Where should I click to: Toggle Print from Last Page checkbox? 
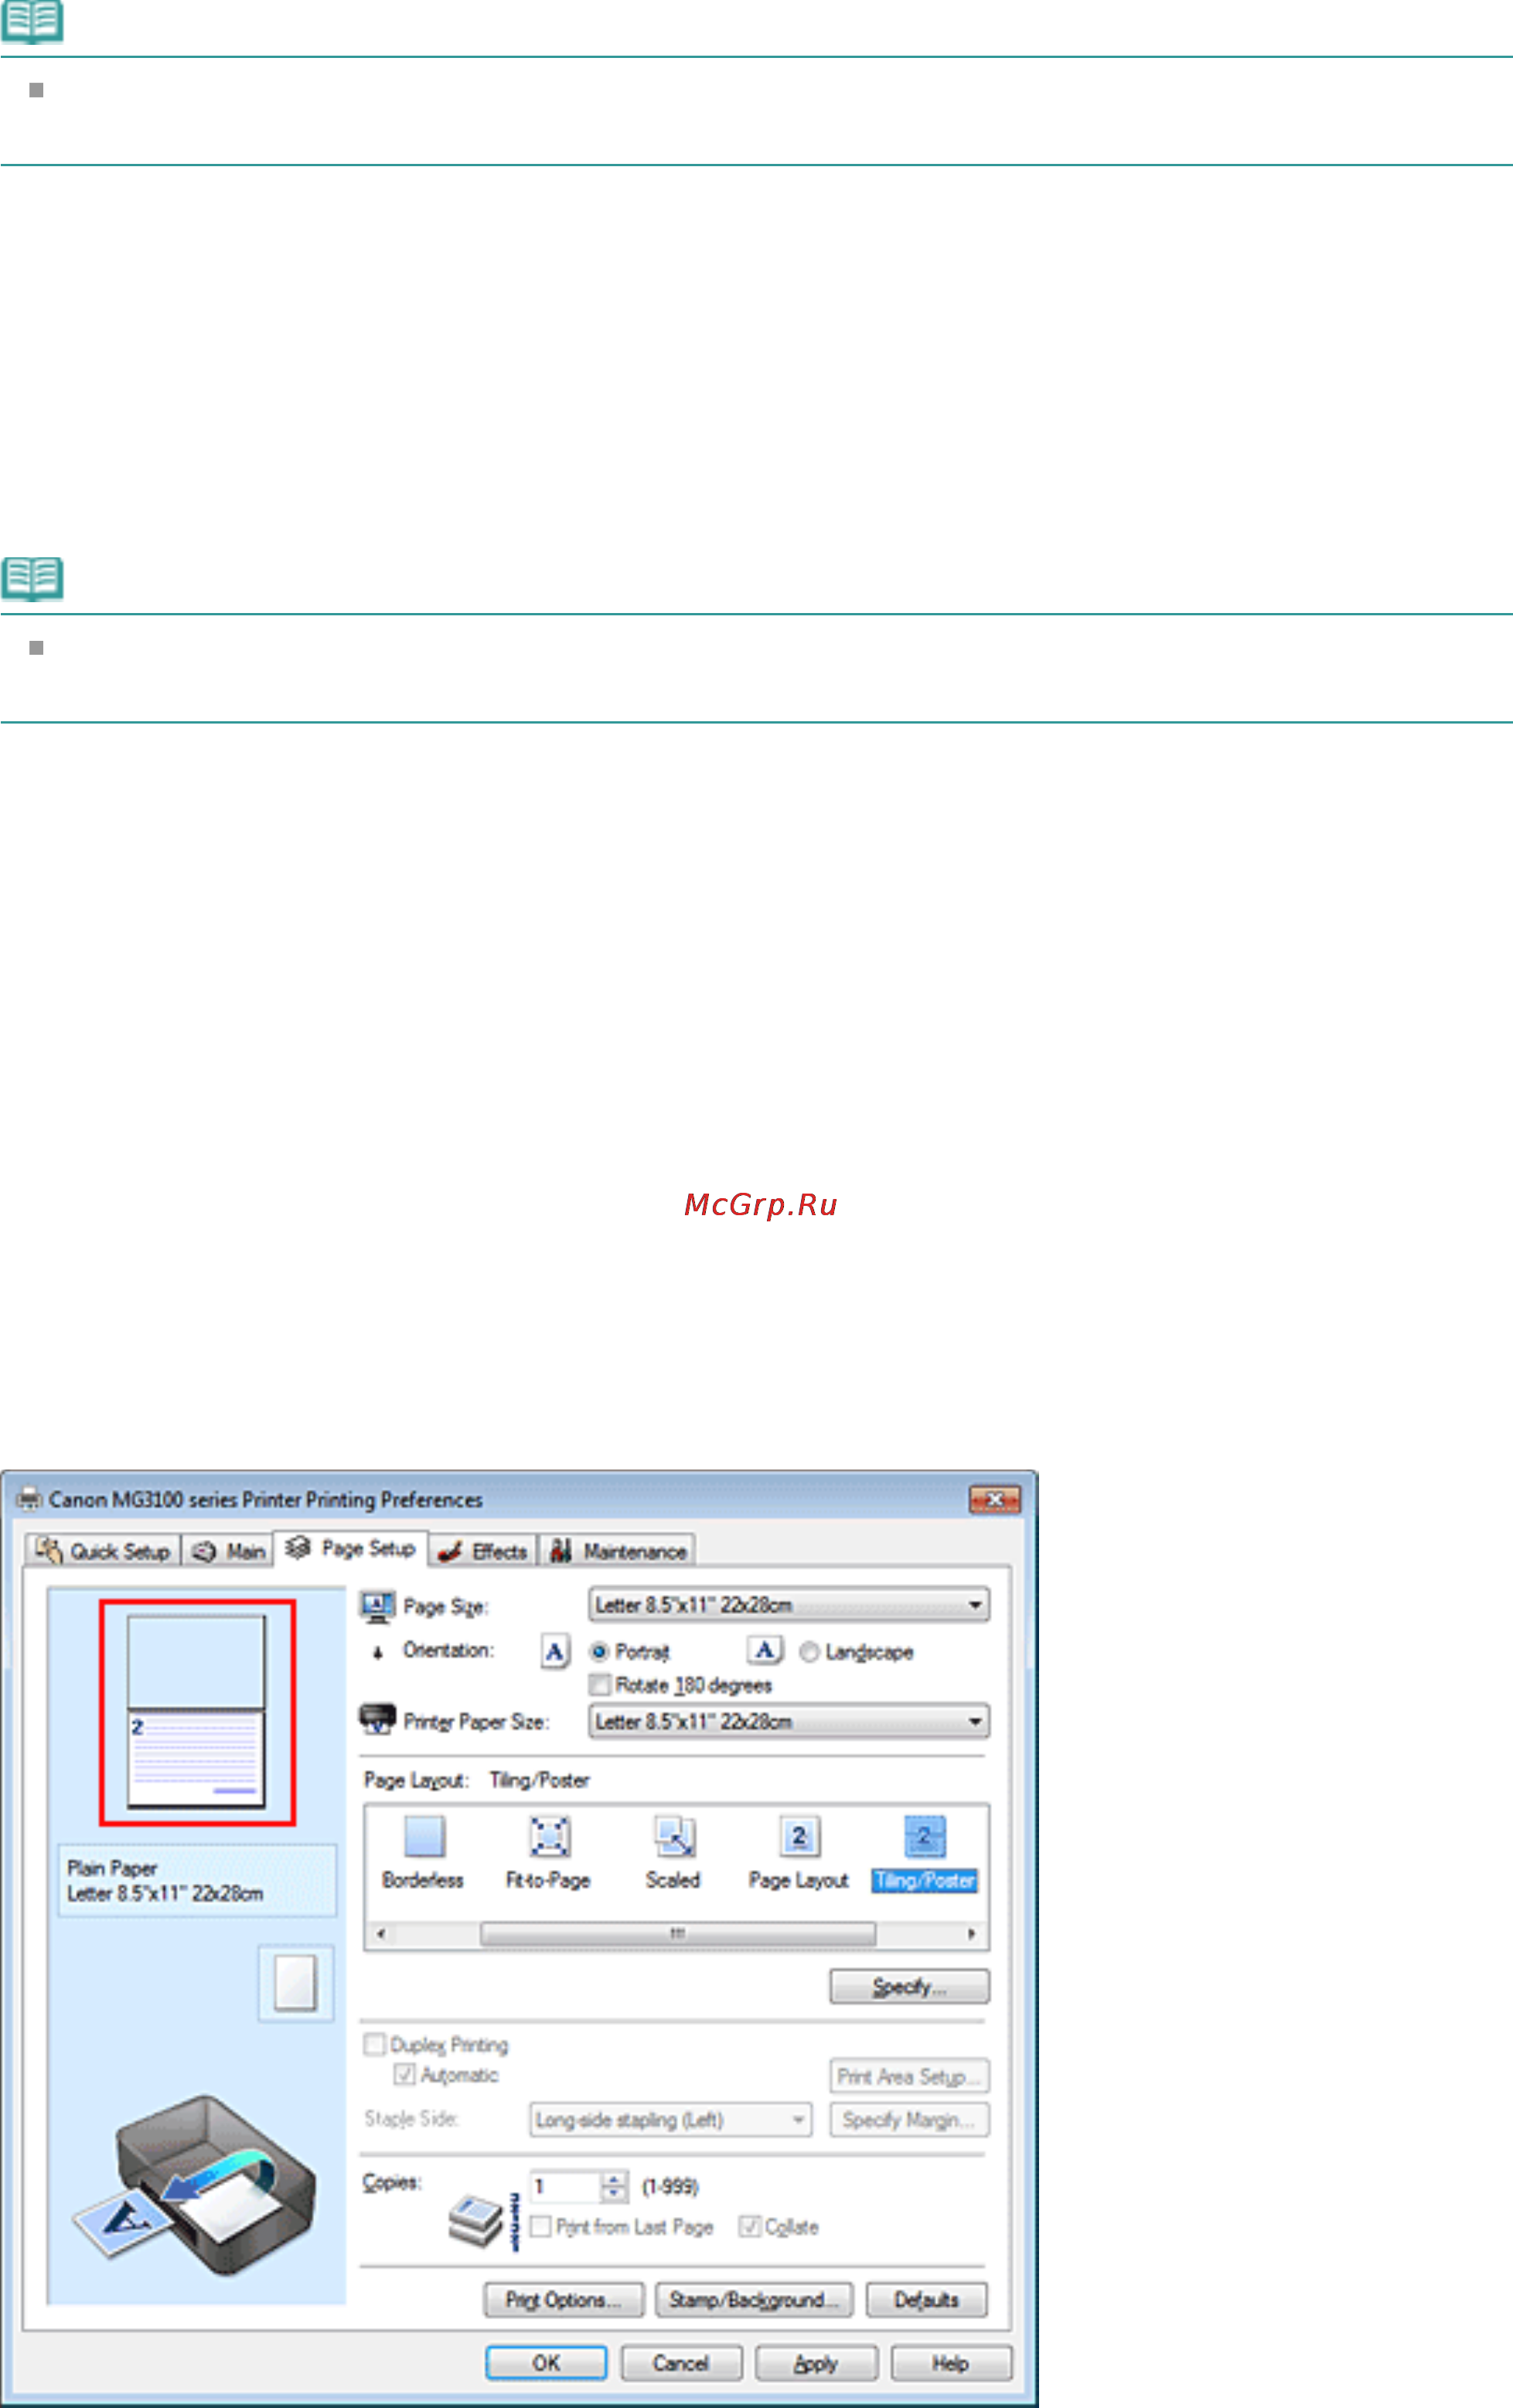pyautogui.click(x=540, y=2227)
